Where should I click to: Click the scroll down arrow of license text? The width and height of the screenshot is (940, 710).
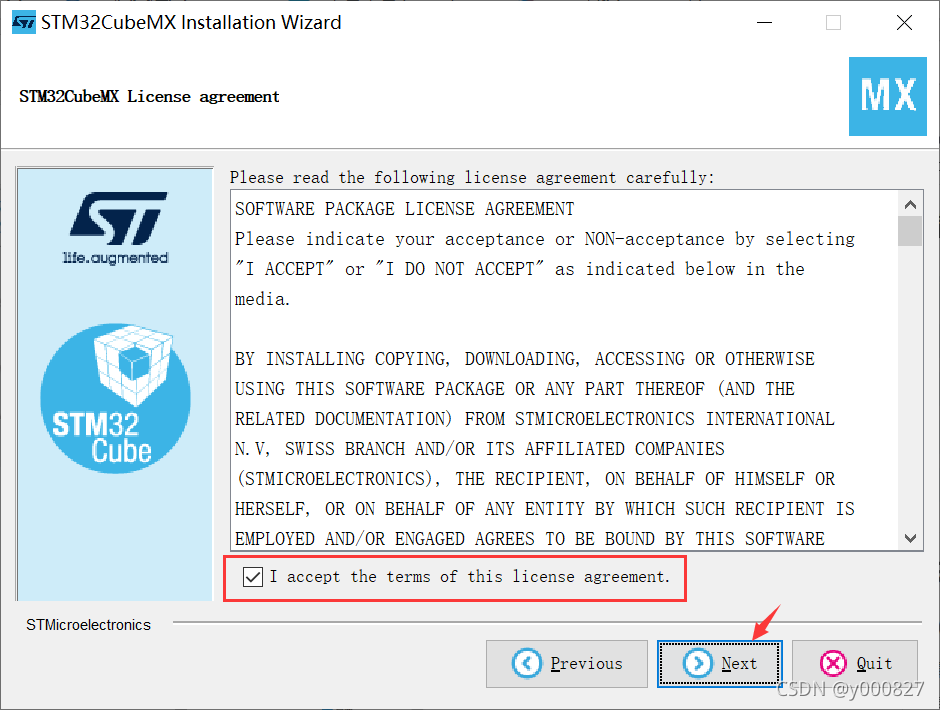pos(910,538)
